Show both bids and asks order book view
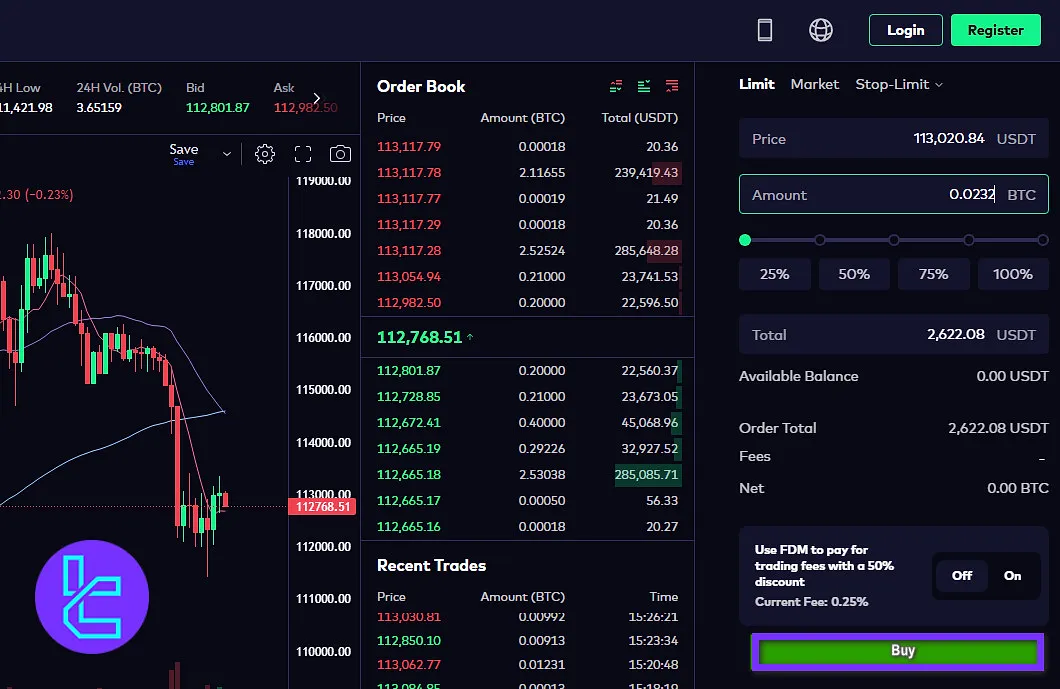This screenshot has width=1060, height=689. tap(616, 86)
